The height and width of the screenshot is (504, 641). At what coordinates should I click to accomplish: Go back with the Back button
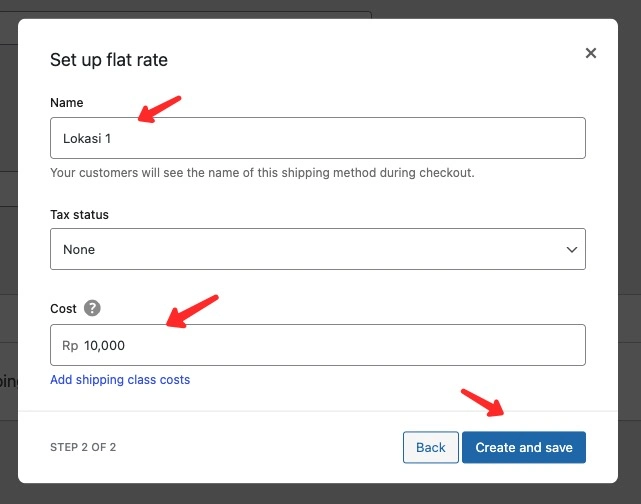click(430, 447)
